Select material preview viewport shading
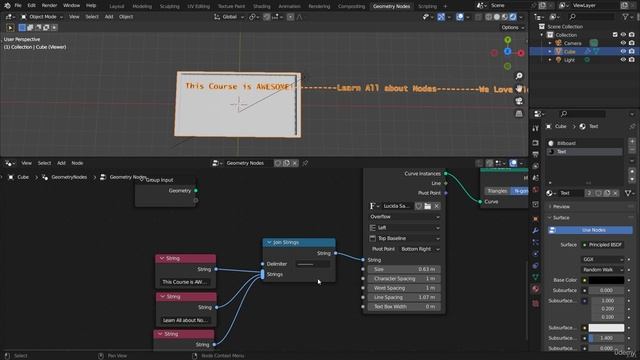Screen dimensions: 640x360 click(x=505, y=17)
